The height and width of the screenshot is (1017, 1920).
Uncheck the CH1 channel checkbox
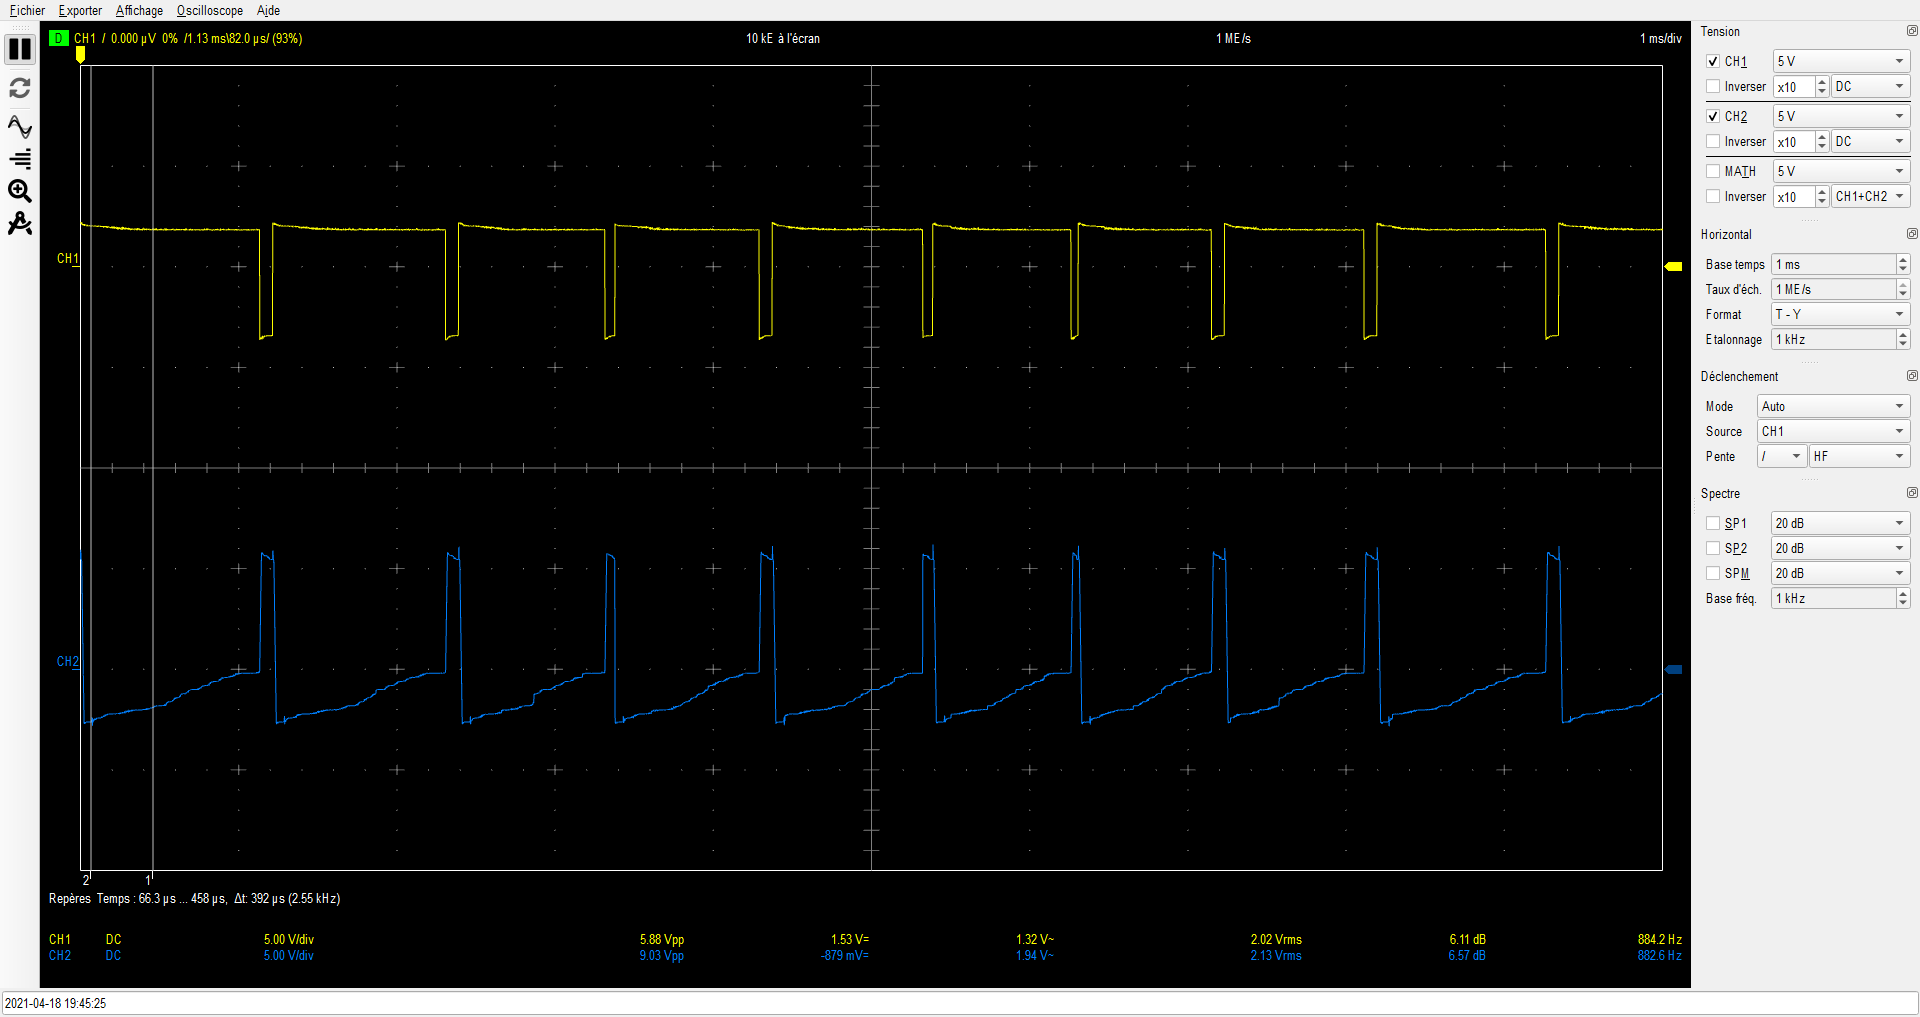pyautogui.click(x=1713, y=62)
